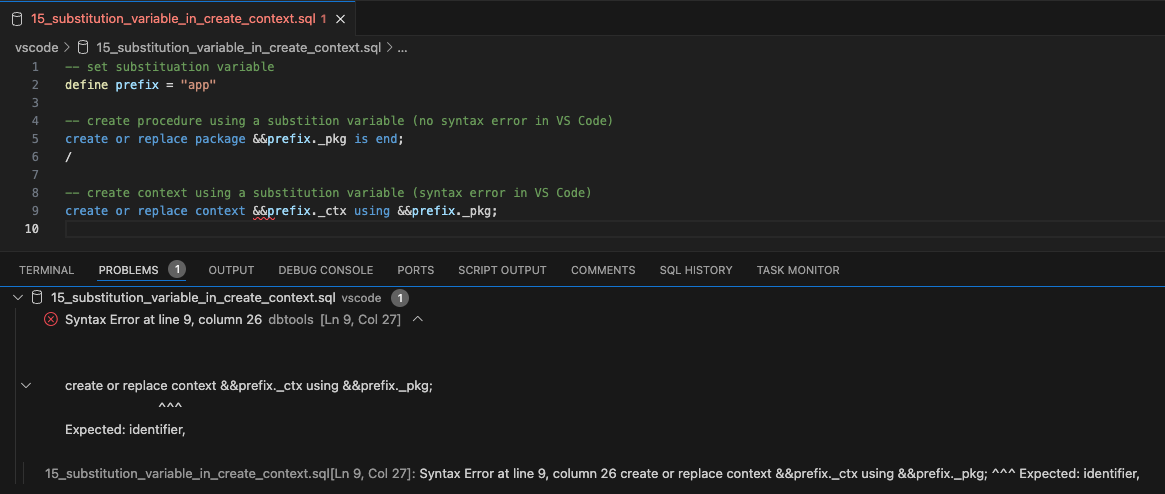This screenshot has width=1165, height=494.
Task: Open the TASK MONITOR tab
Action: pos(797,270)
